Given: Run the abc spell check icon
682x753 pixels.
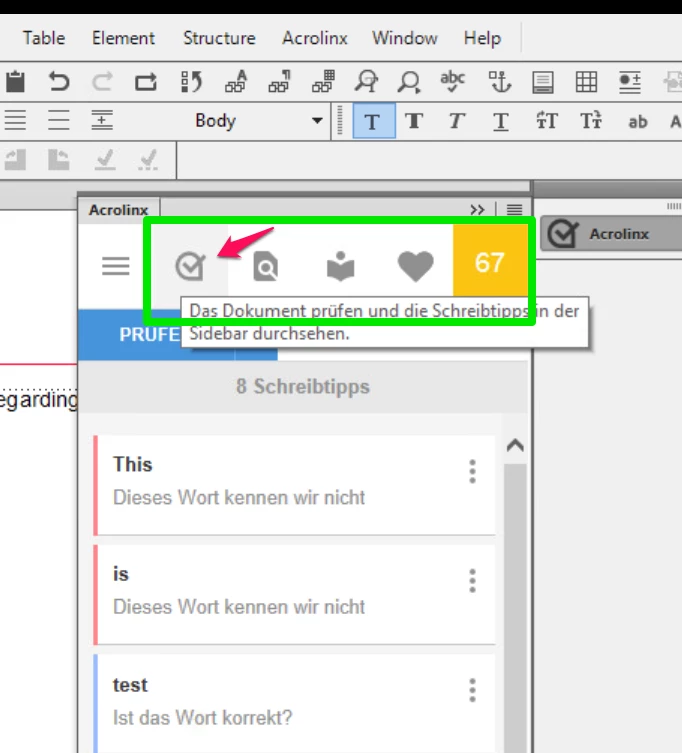Looking at the screenshot, I should tap(452, 82).
